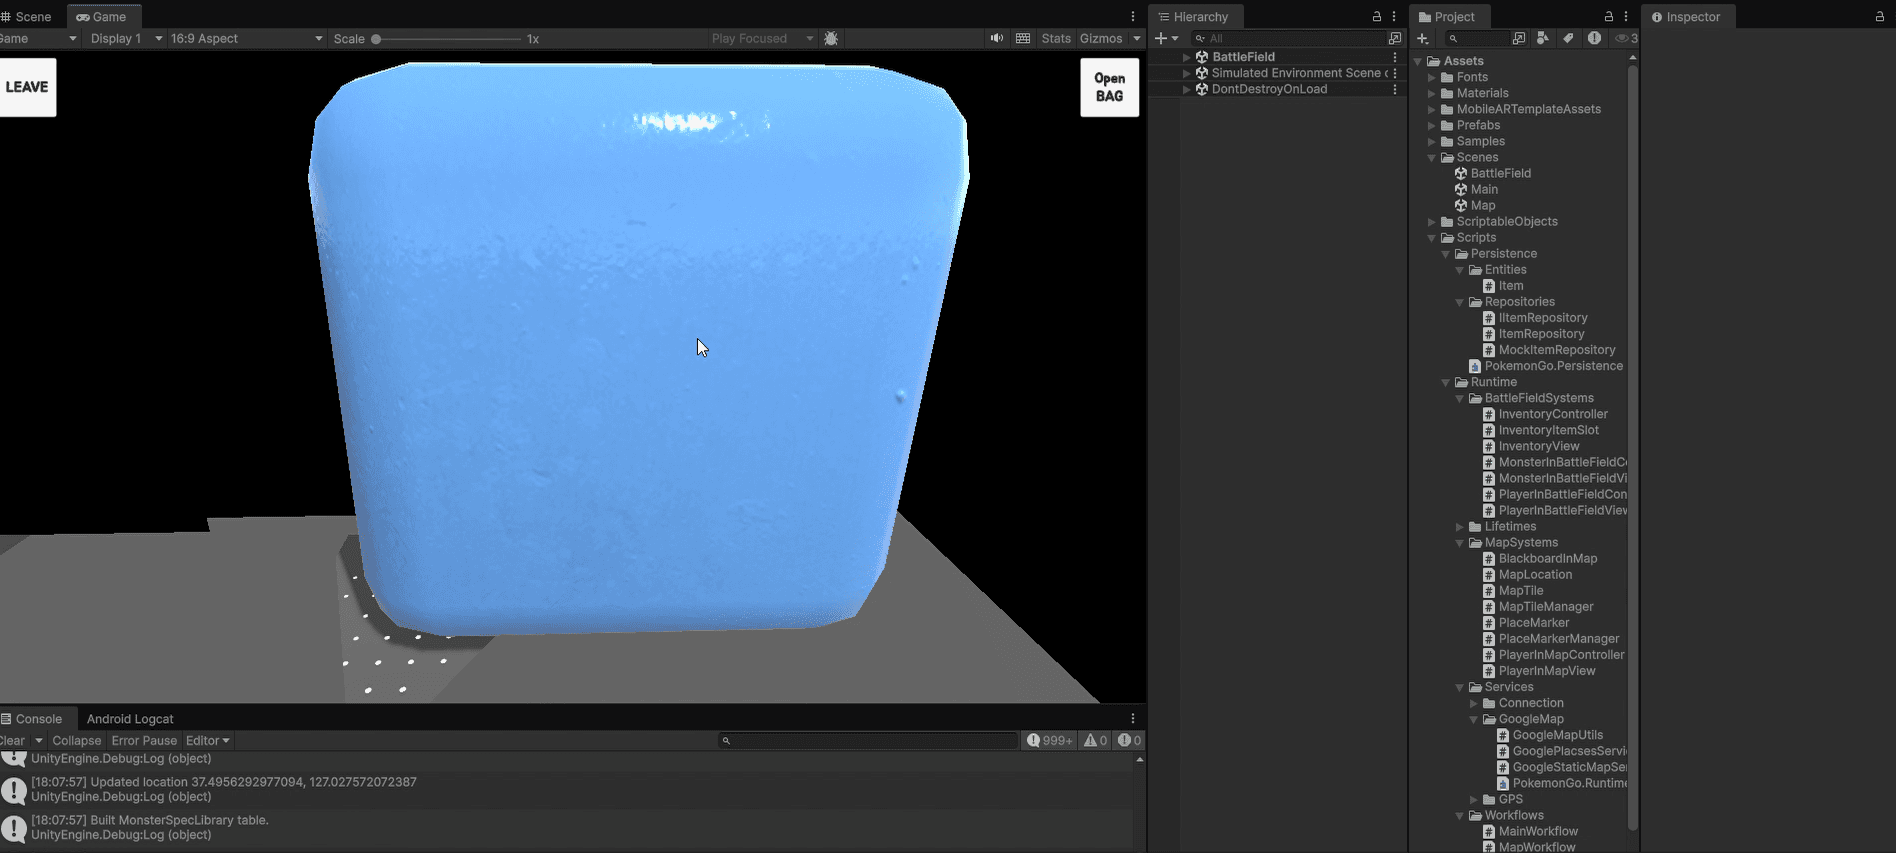Click the Project panel plus create icon

pyautogui.click(x=1422, y=38)
